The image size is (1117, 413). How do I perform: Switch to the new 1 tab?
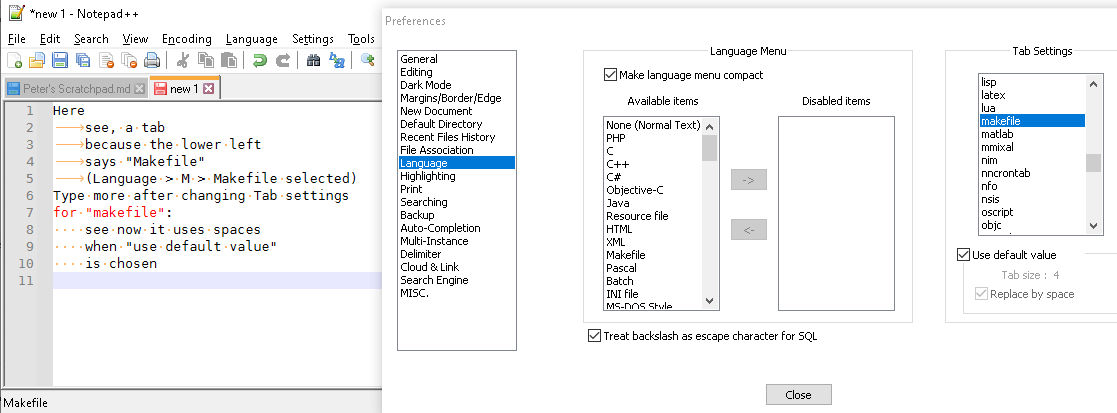185,88
